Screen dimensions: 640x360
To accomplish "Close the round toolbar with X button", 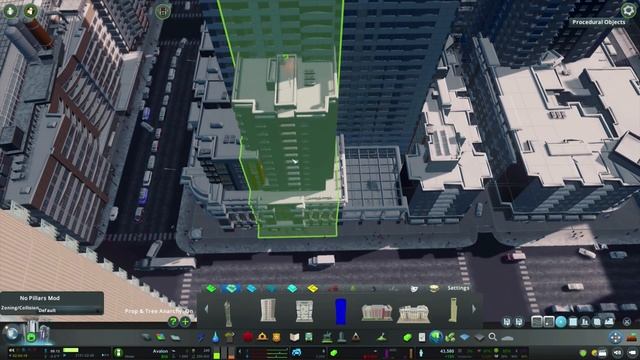I will point(627,322).
